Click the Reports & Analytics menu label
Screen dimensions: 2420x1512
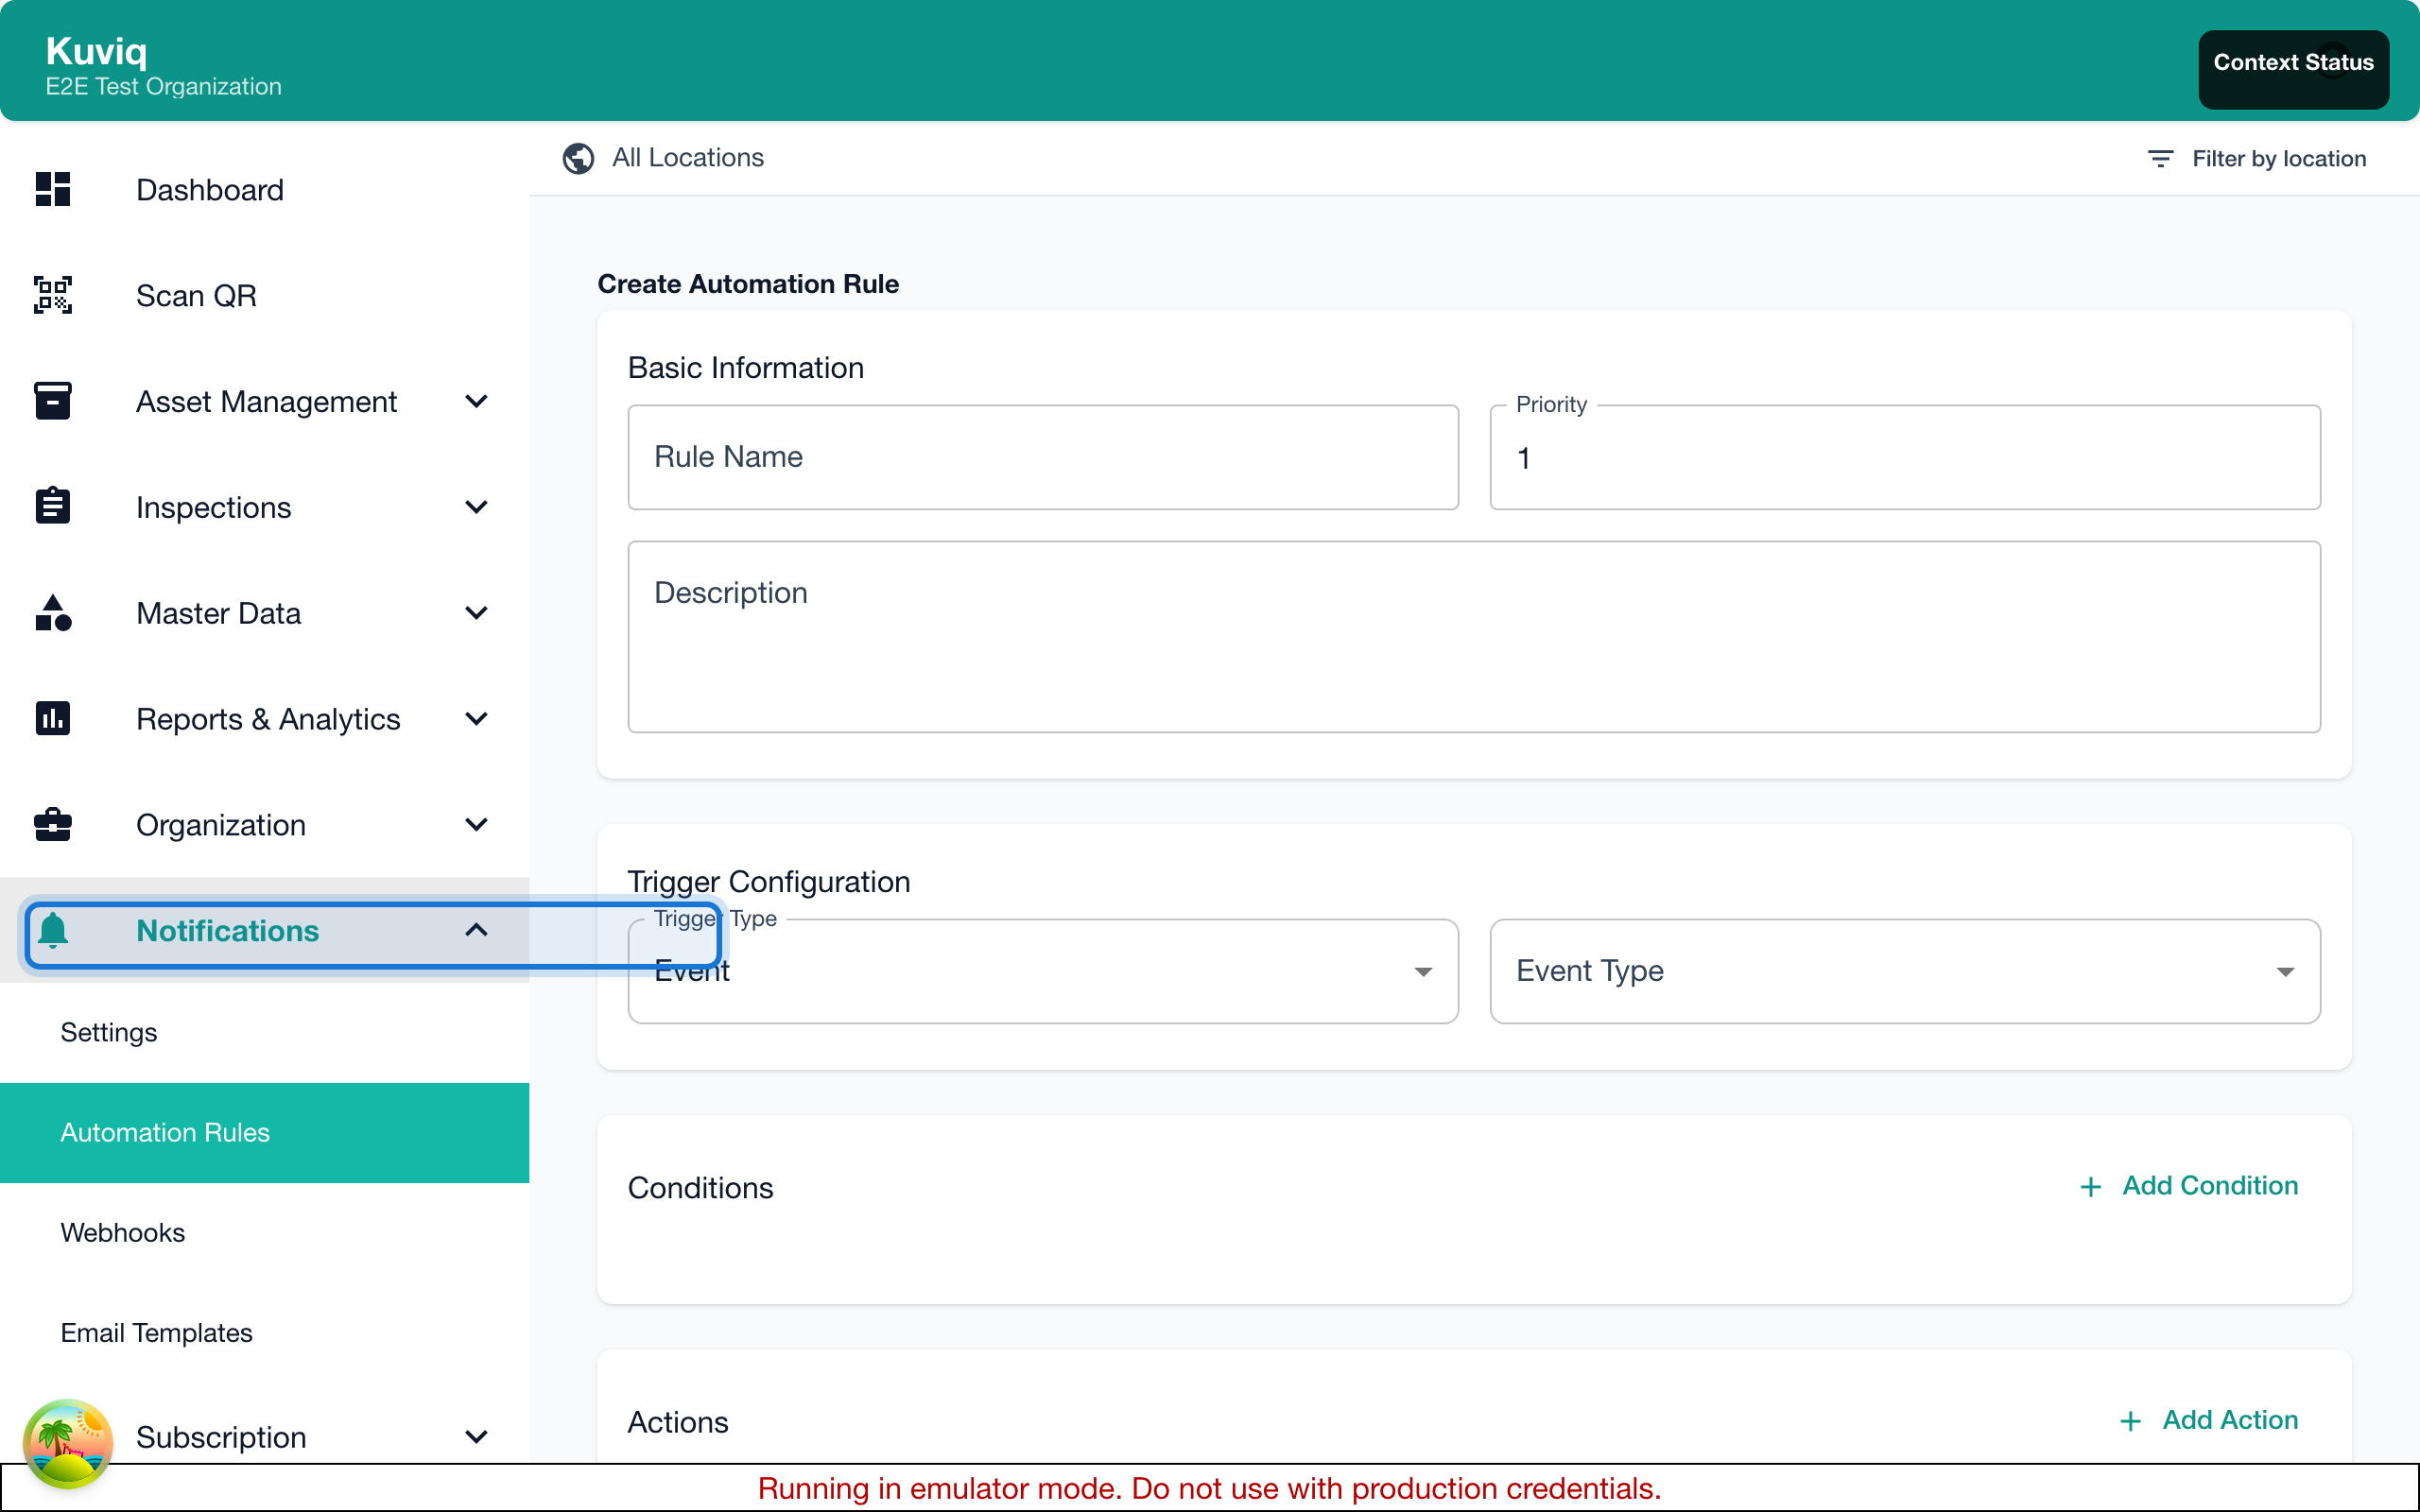pos(268,720)
